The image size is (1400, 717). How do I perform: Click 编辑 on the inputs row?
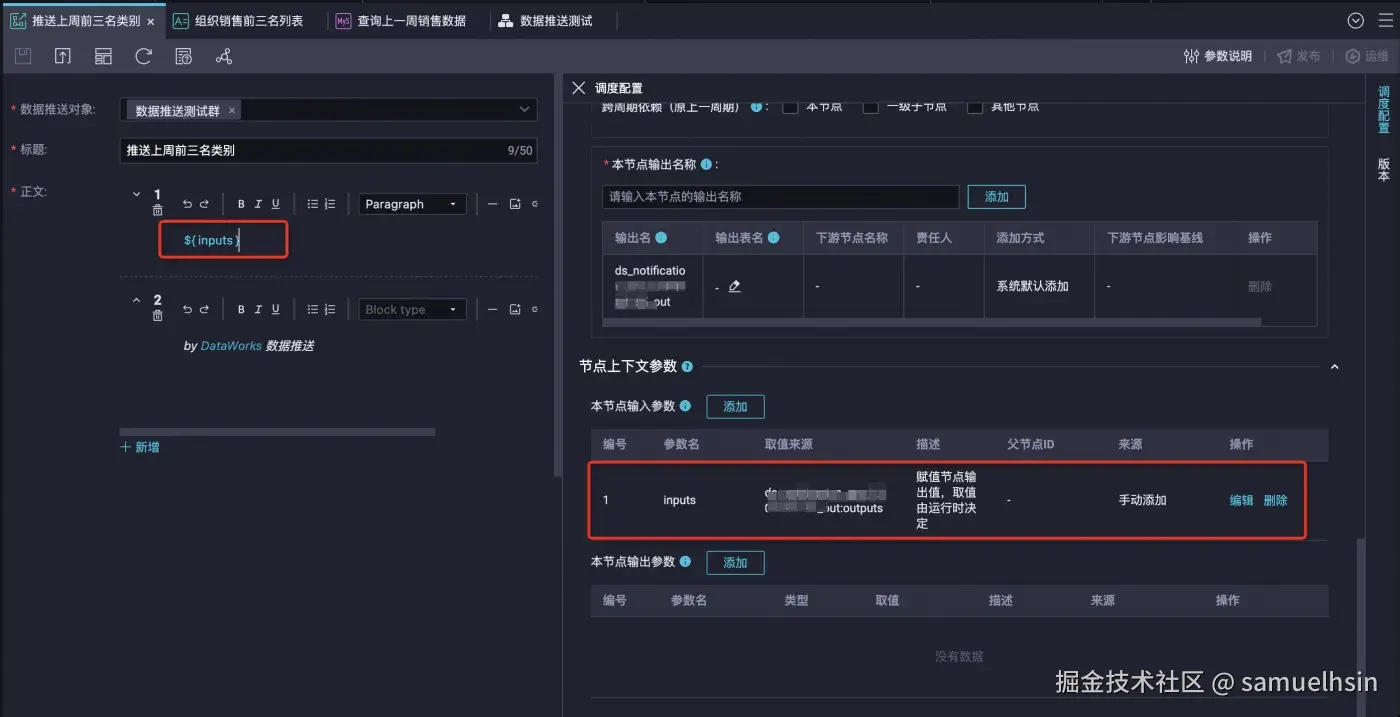tap(1241, 500)
